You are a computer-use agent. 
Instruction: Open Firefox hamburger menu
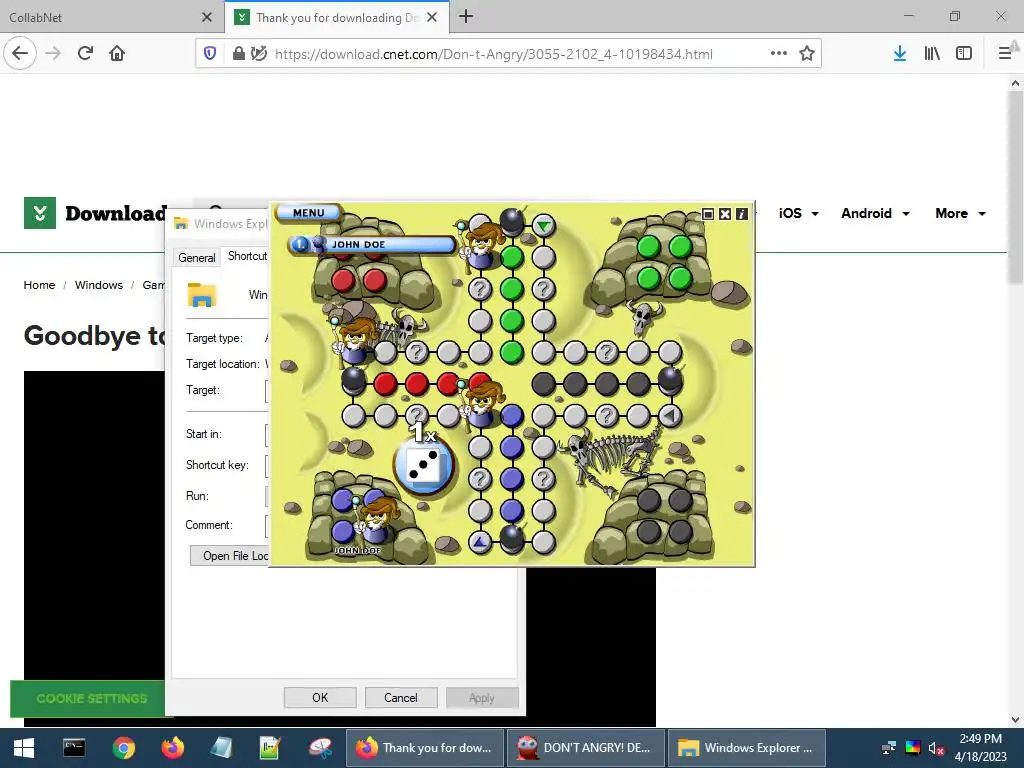[1005, 54]
